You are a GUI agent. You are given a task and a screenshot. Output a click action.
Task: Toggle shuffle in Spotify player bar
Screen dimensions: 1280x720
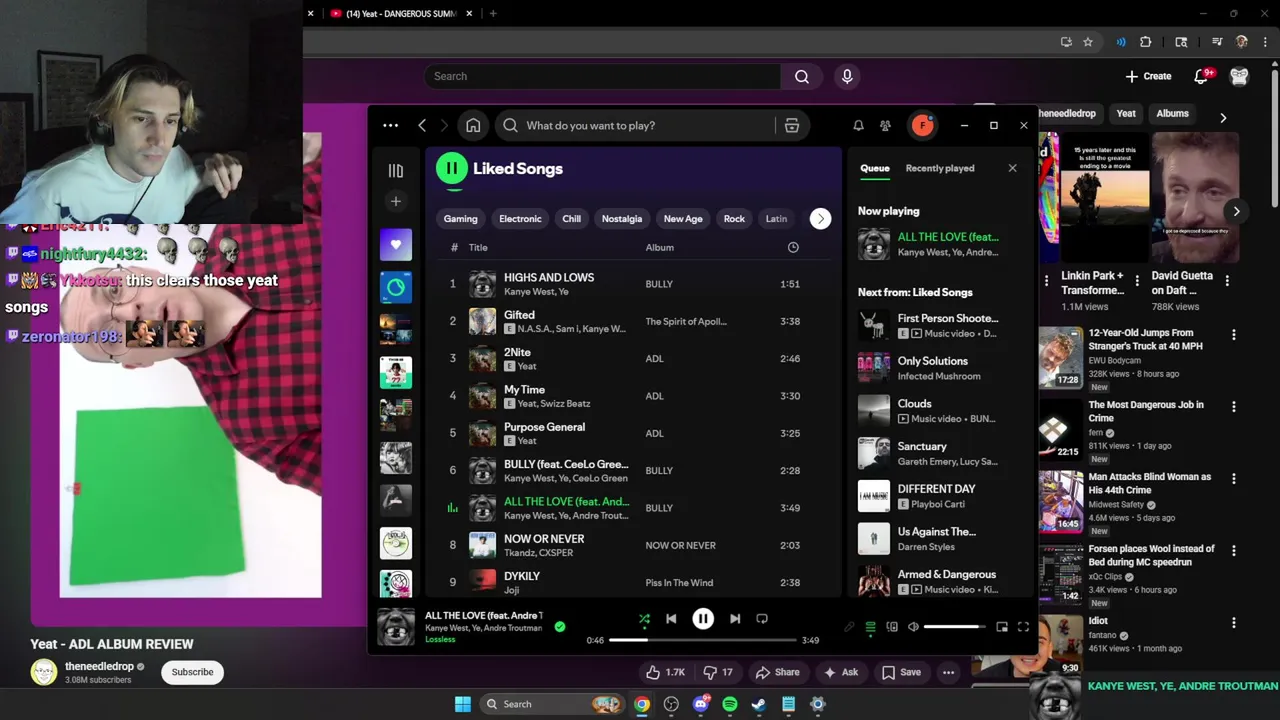pos(644,619)
